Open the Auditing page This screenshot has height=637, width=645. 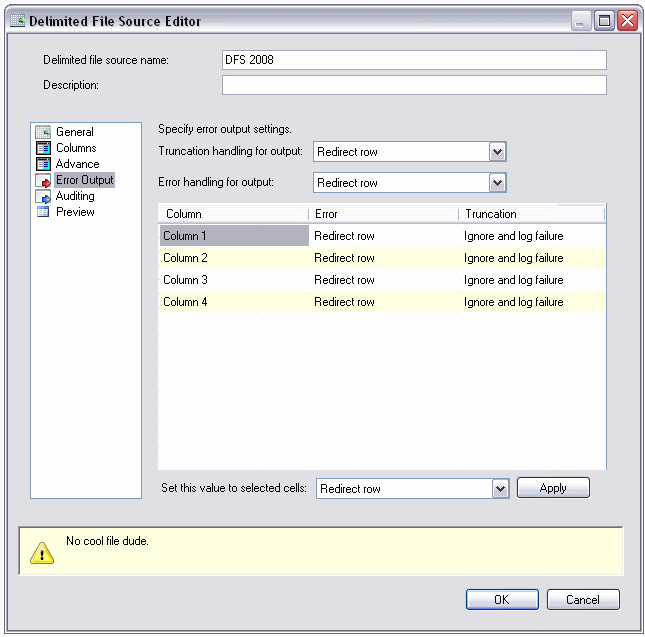[x=75, y=196]
